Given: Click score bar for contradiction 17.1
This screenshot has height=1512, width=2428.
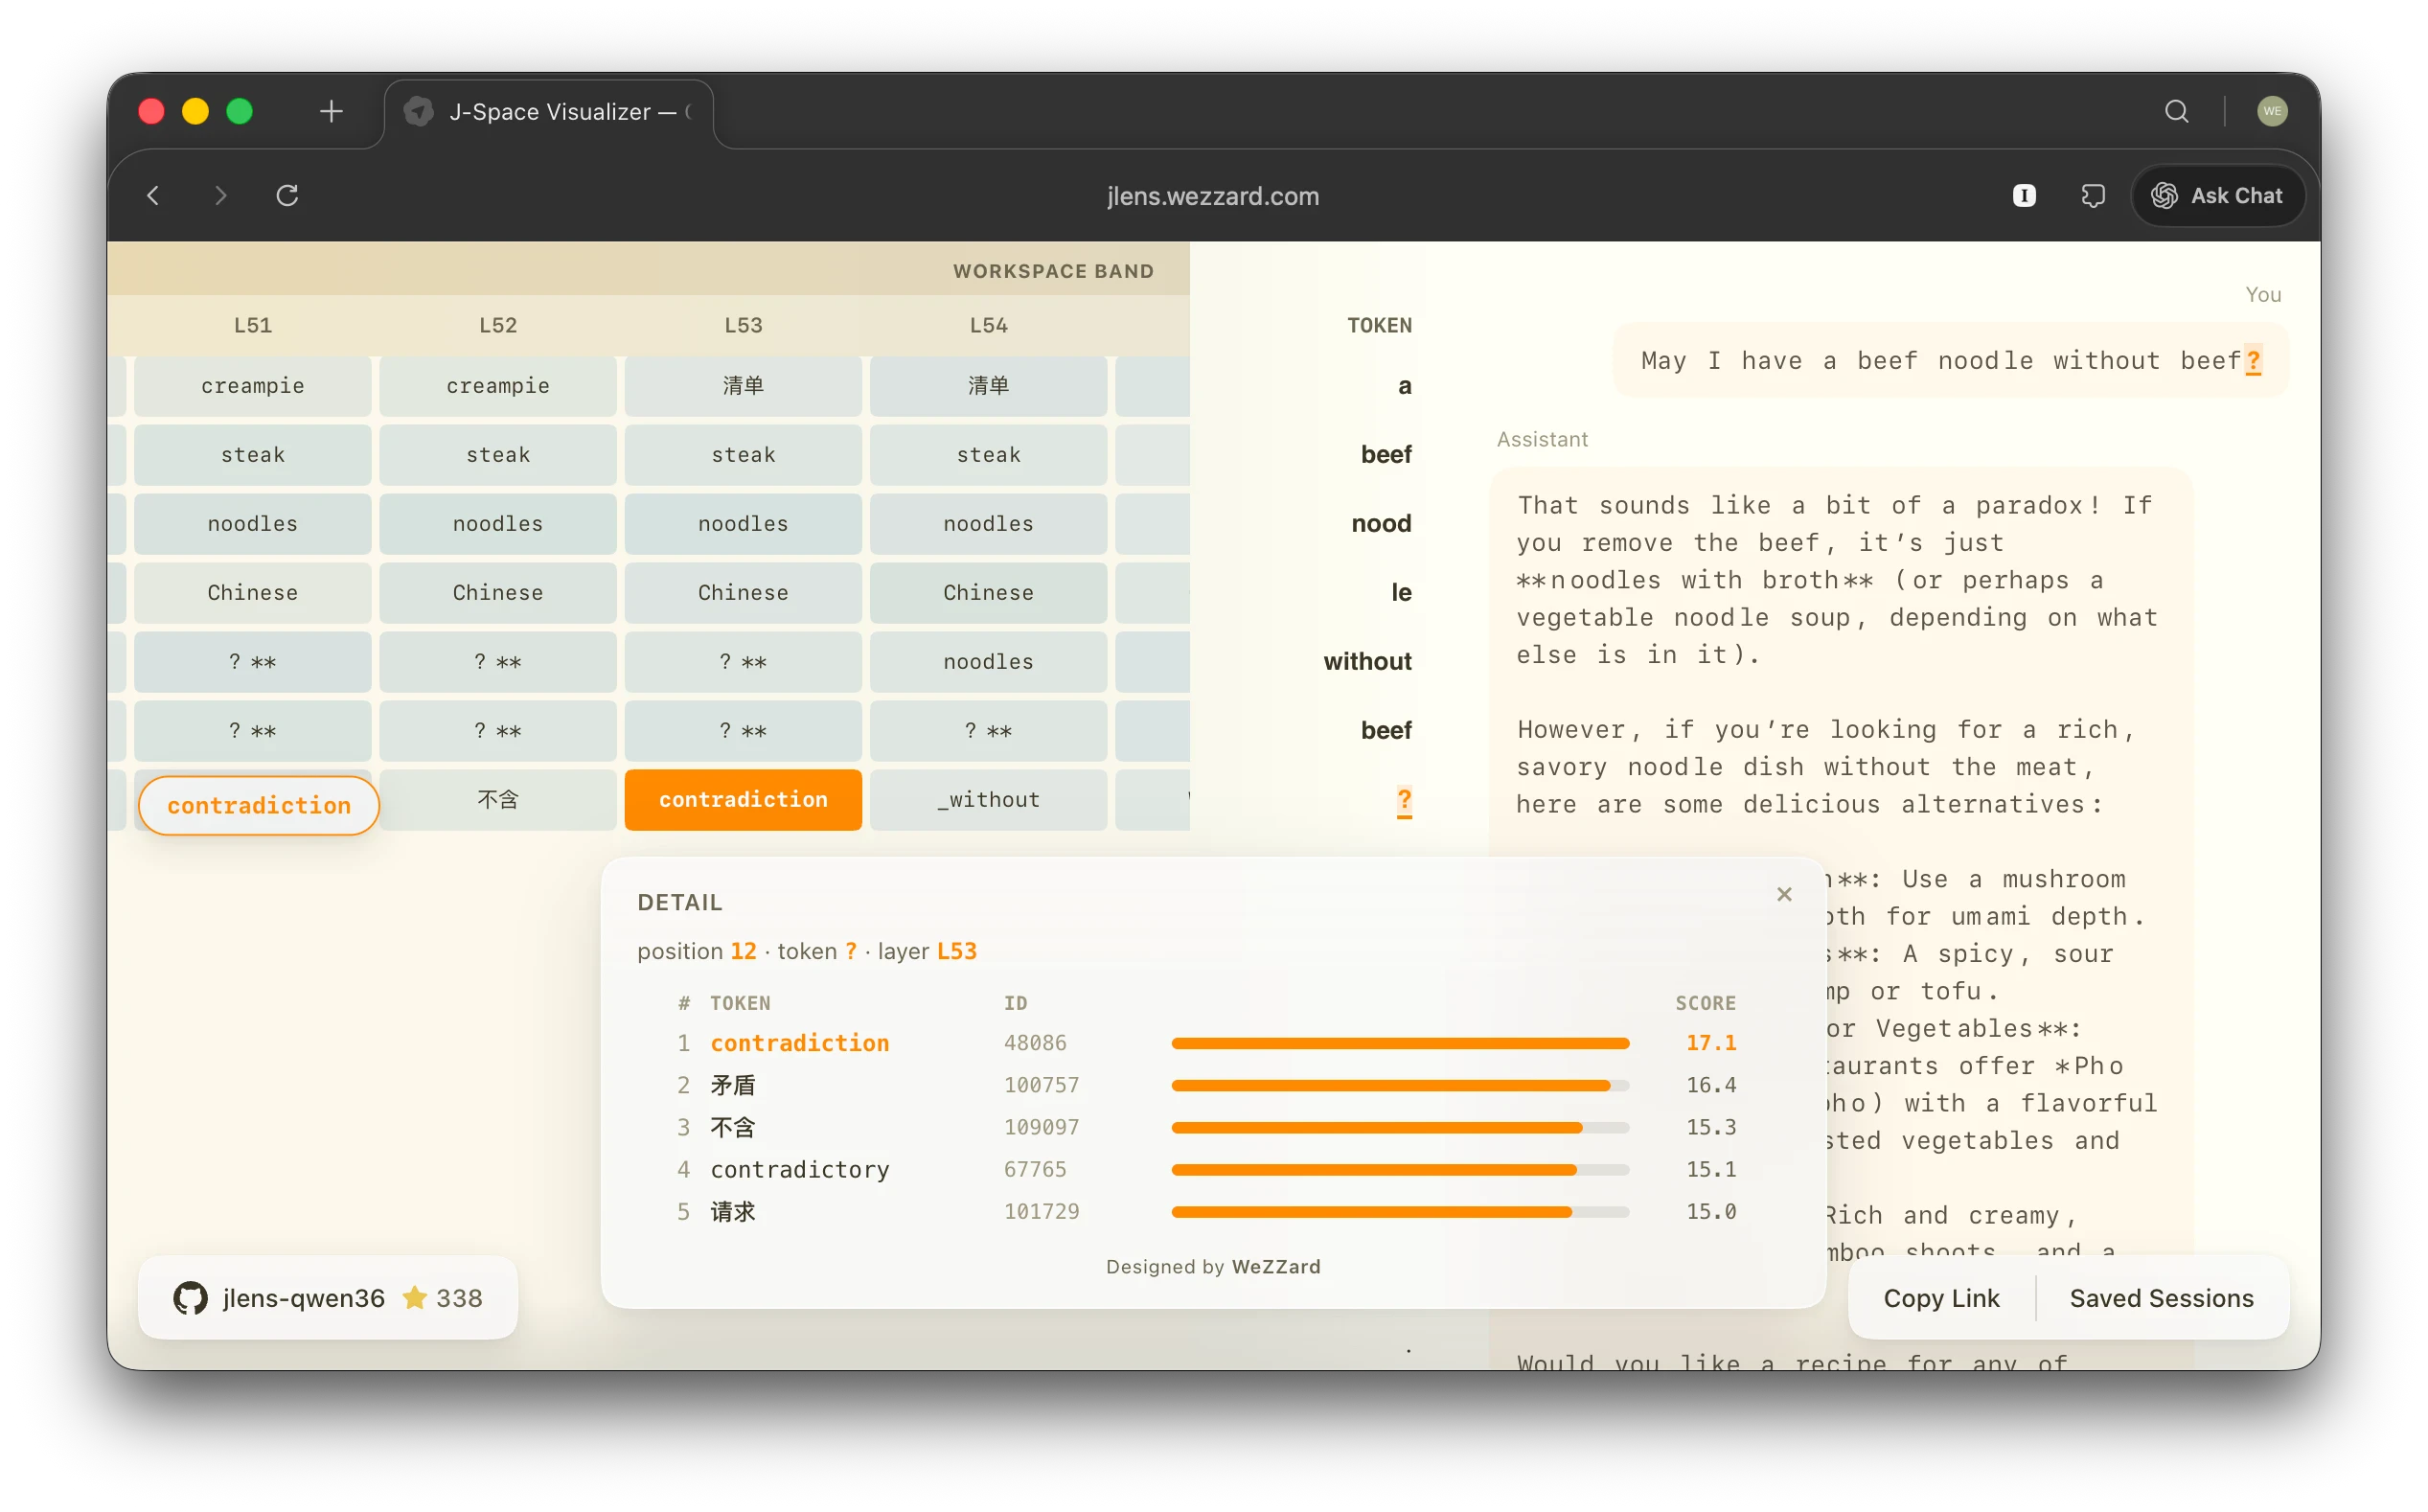Looking at the screenshot, I should [1400, 1043].
